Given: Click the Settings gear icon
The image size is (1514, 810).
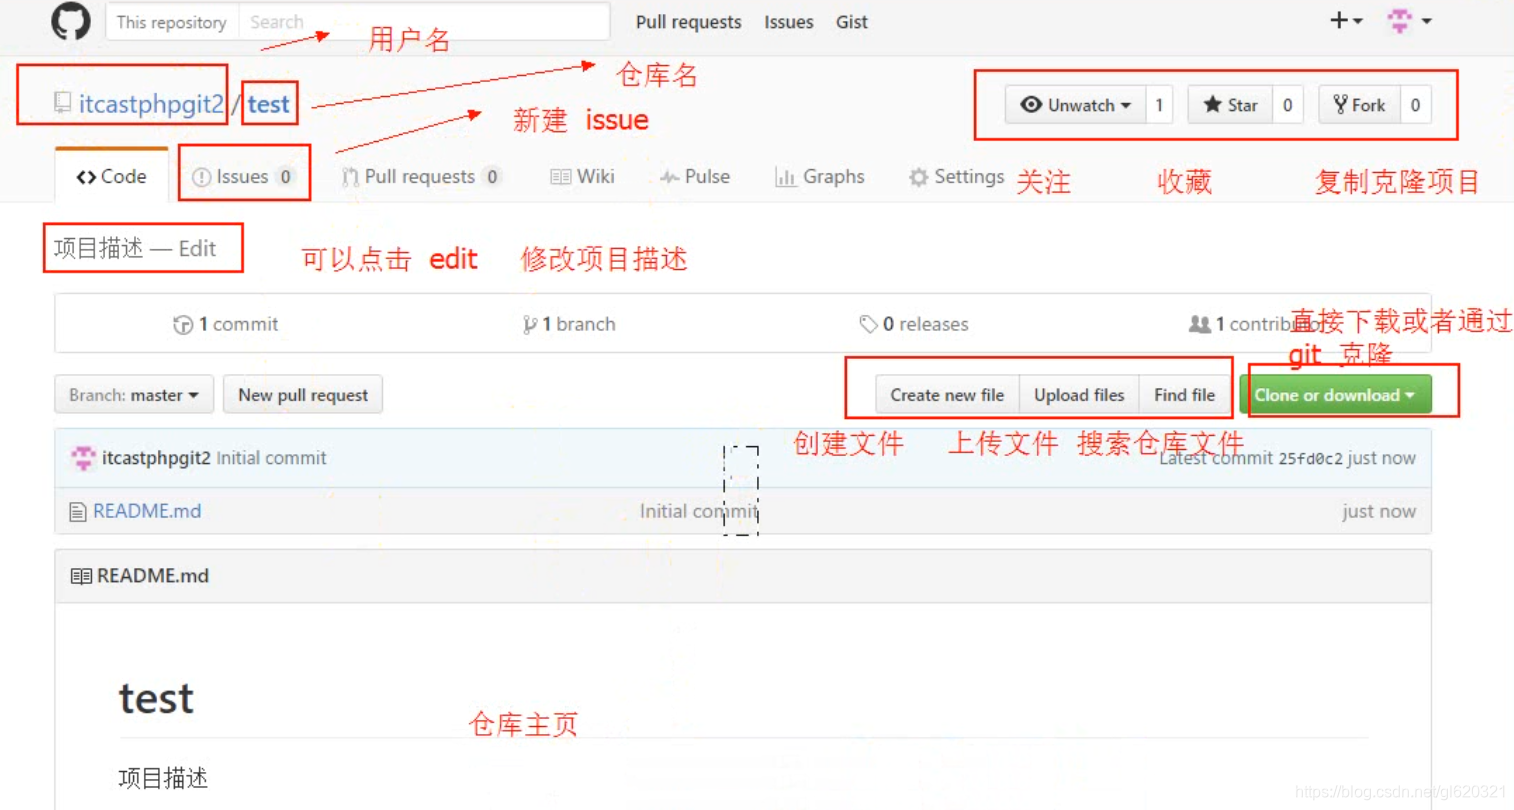Looking at the screenshot, I should point(918,177).
